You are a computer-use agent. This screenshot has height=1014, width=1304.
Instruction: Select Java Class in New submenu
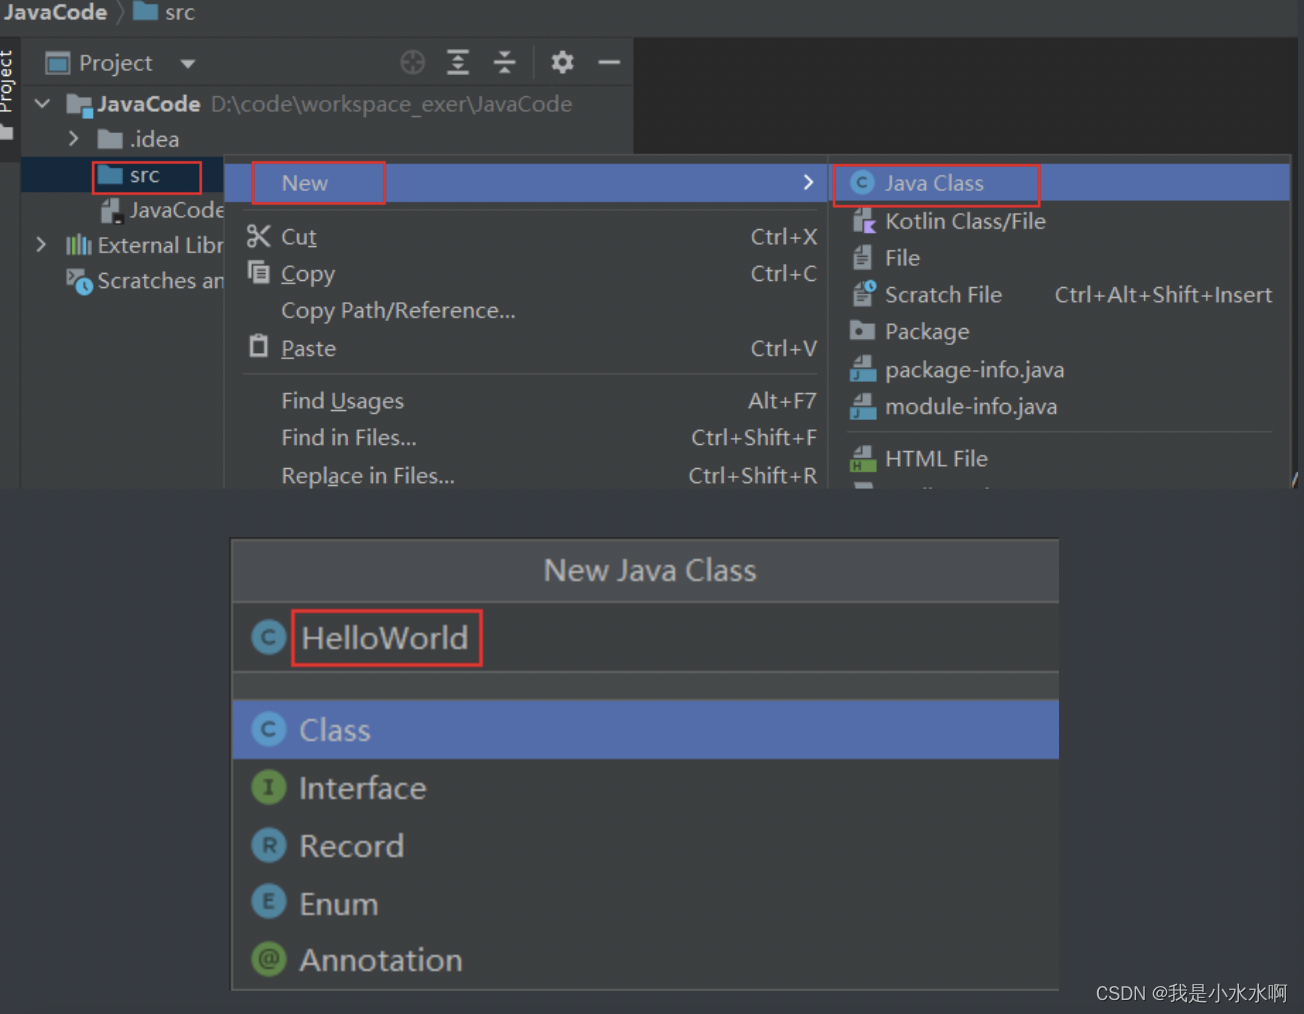click(1060, 183)
